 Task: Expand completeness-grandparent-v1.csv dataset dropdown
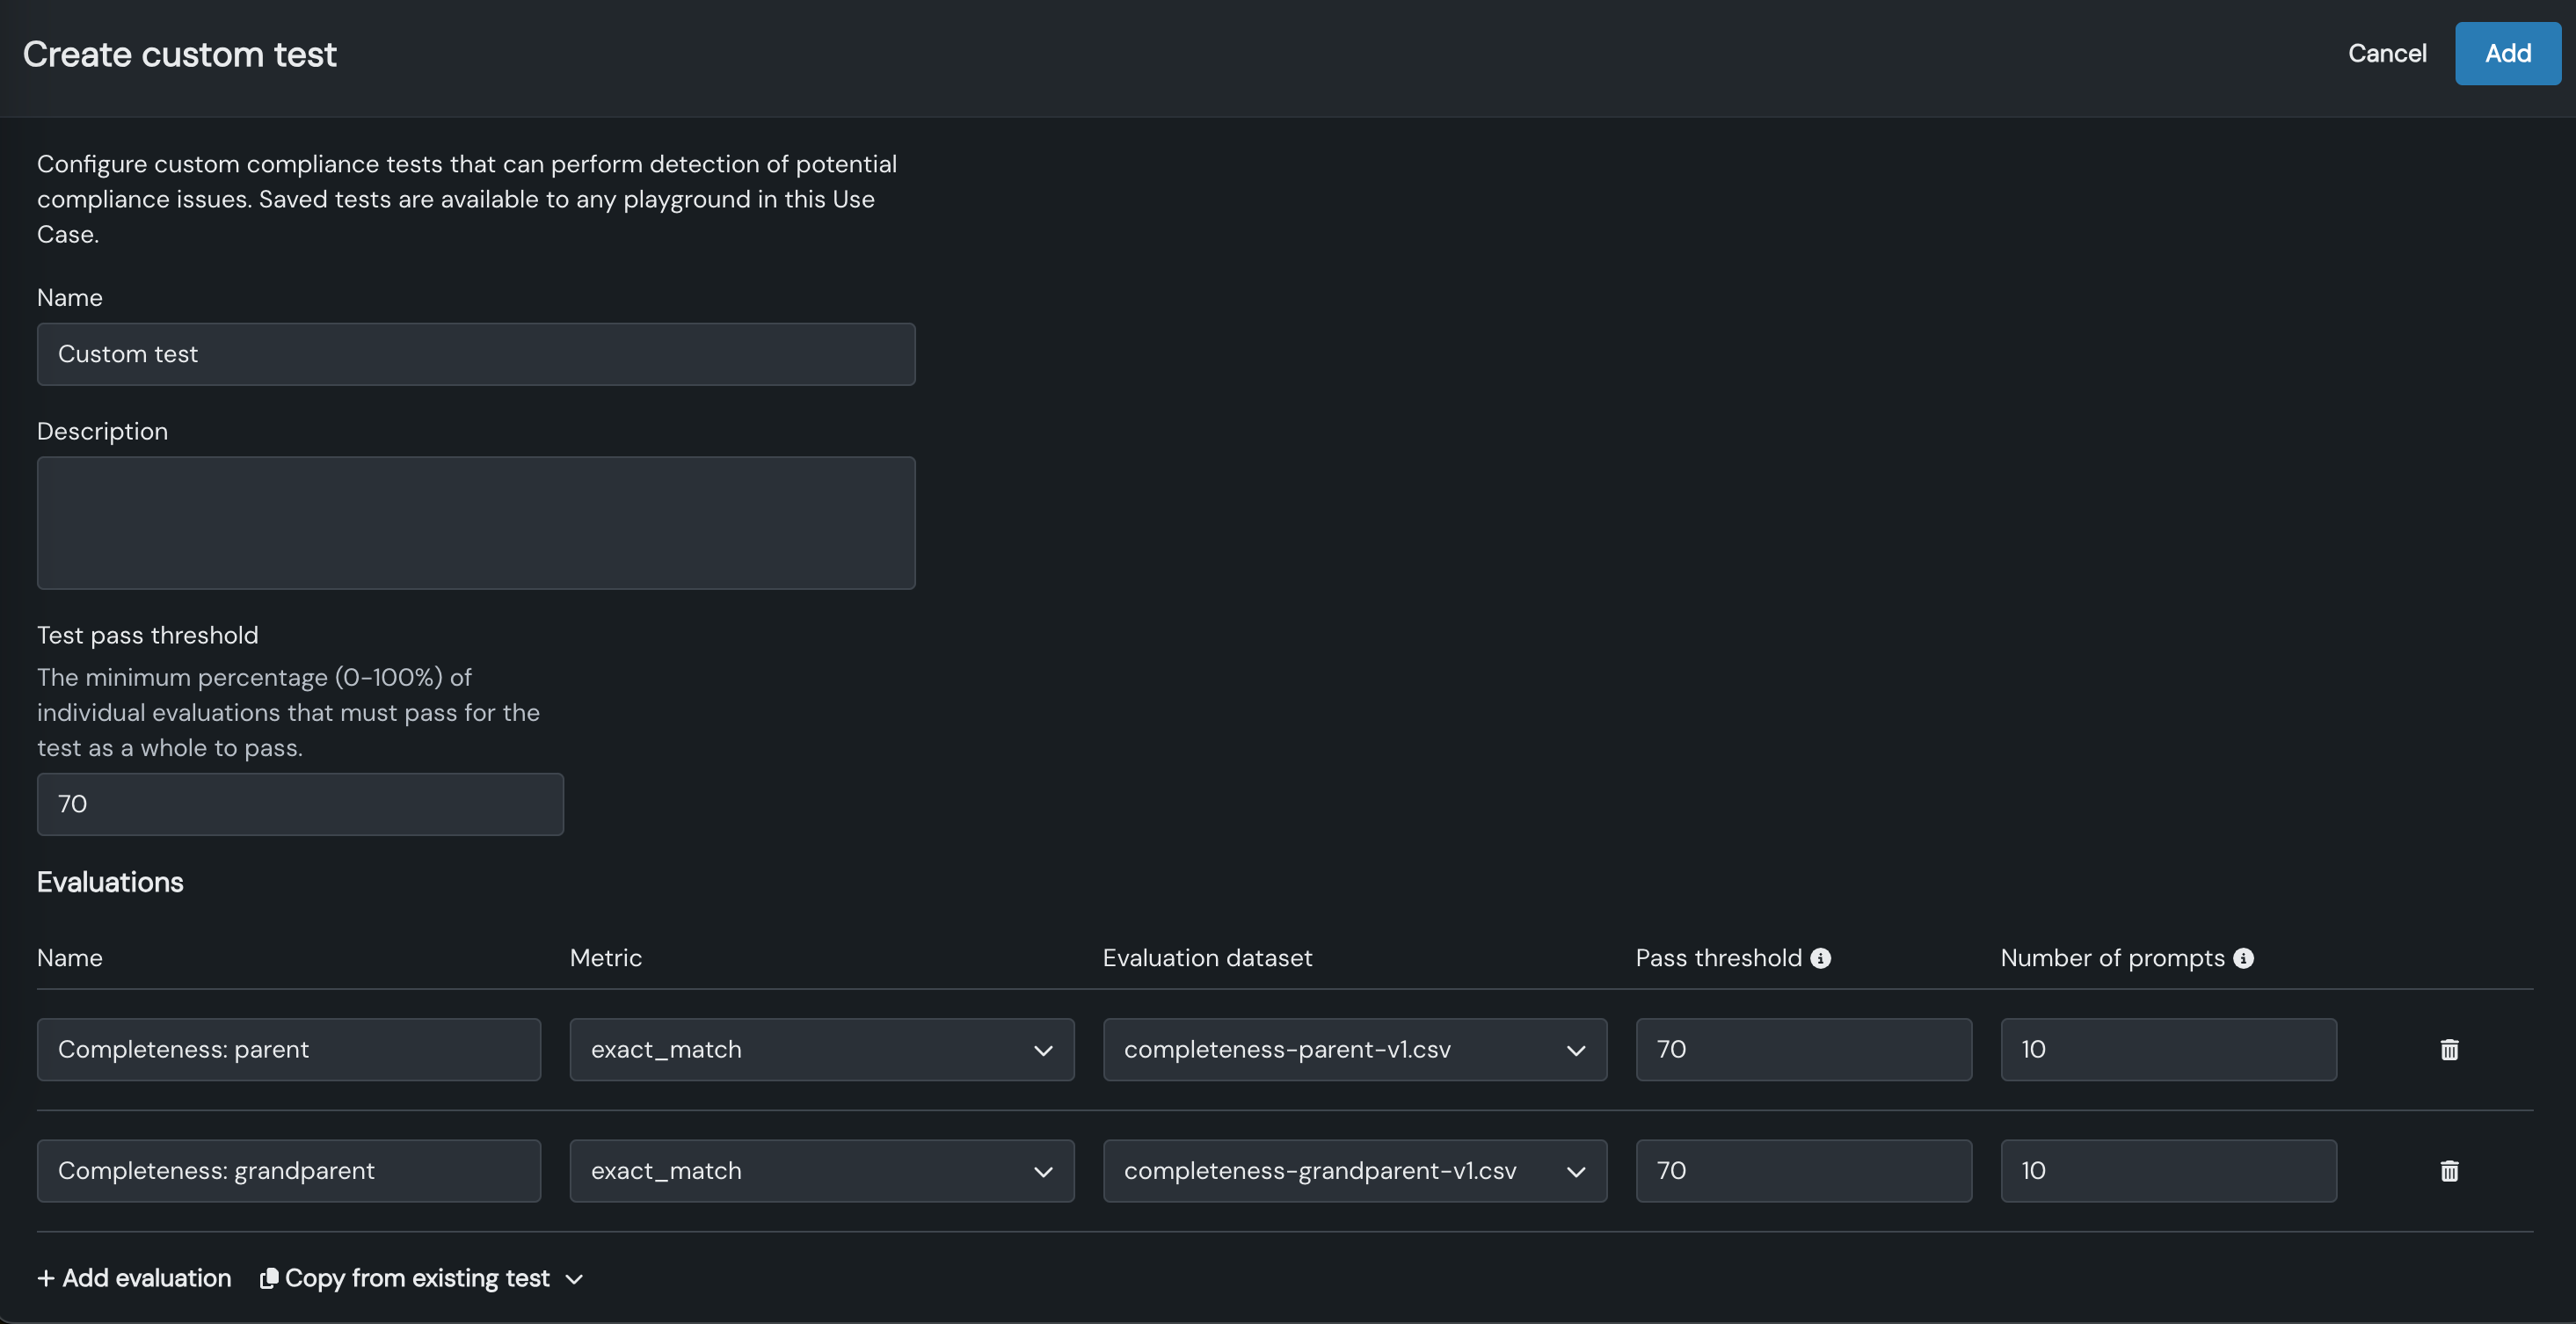click(x=1354, y=1170)
